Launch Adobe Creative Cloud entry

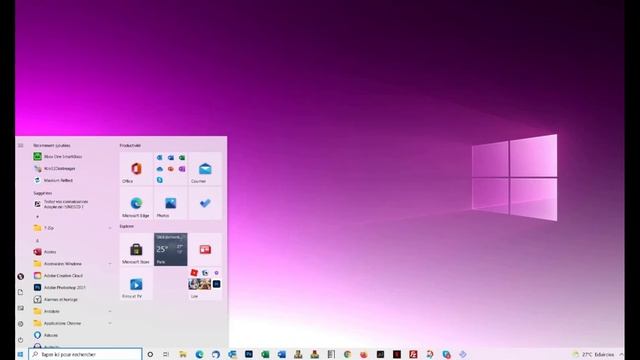73,276
